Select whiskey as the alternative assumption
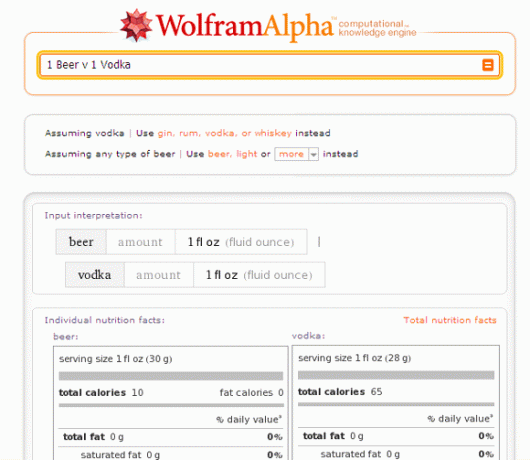 point(273,133)
